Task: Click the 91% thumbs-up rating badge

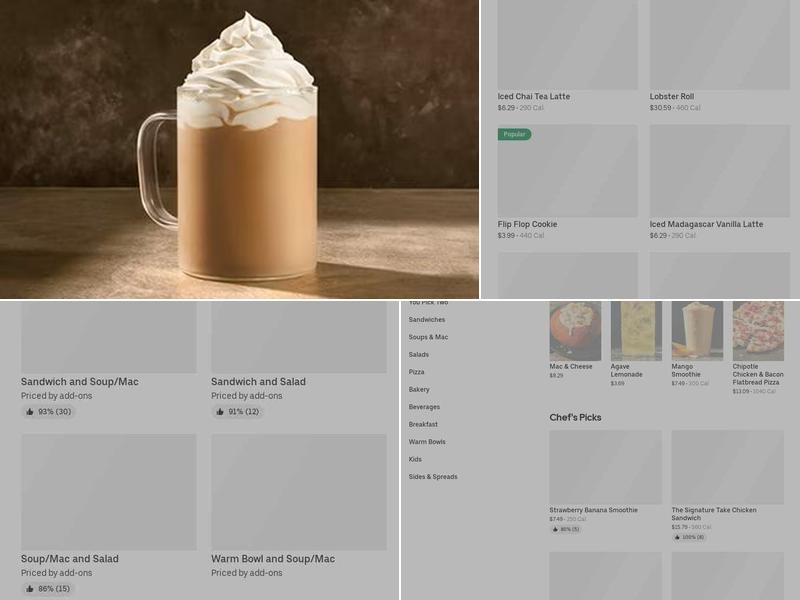Action: (x=237, y=412)
